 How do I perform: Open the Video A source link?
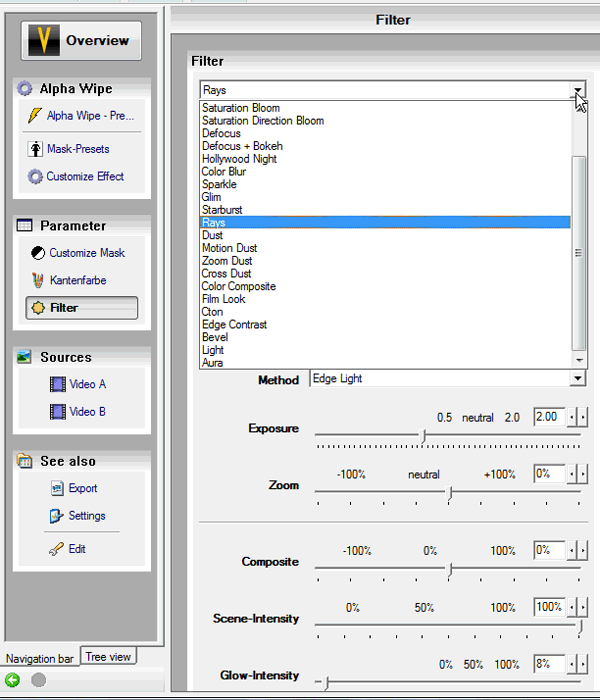[x=88, y=384]
